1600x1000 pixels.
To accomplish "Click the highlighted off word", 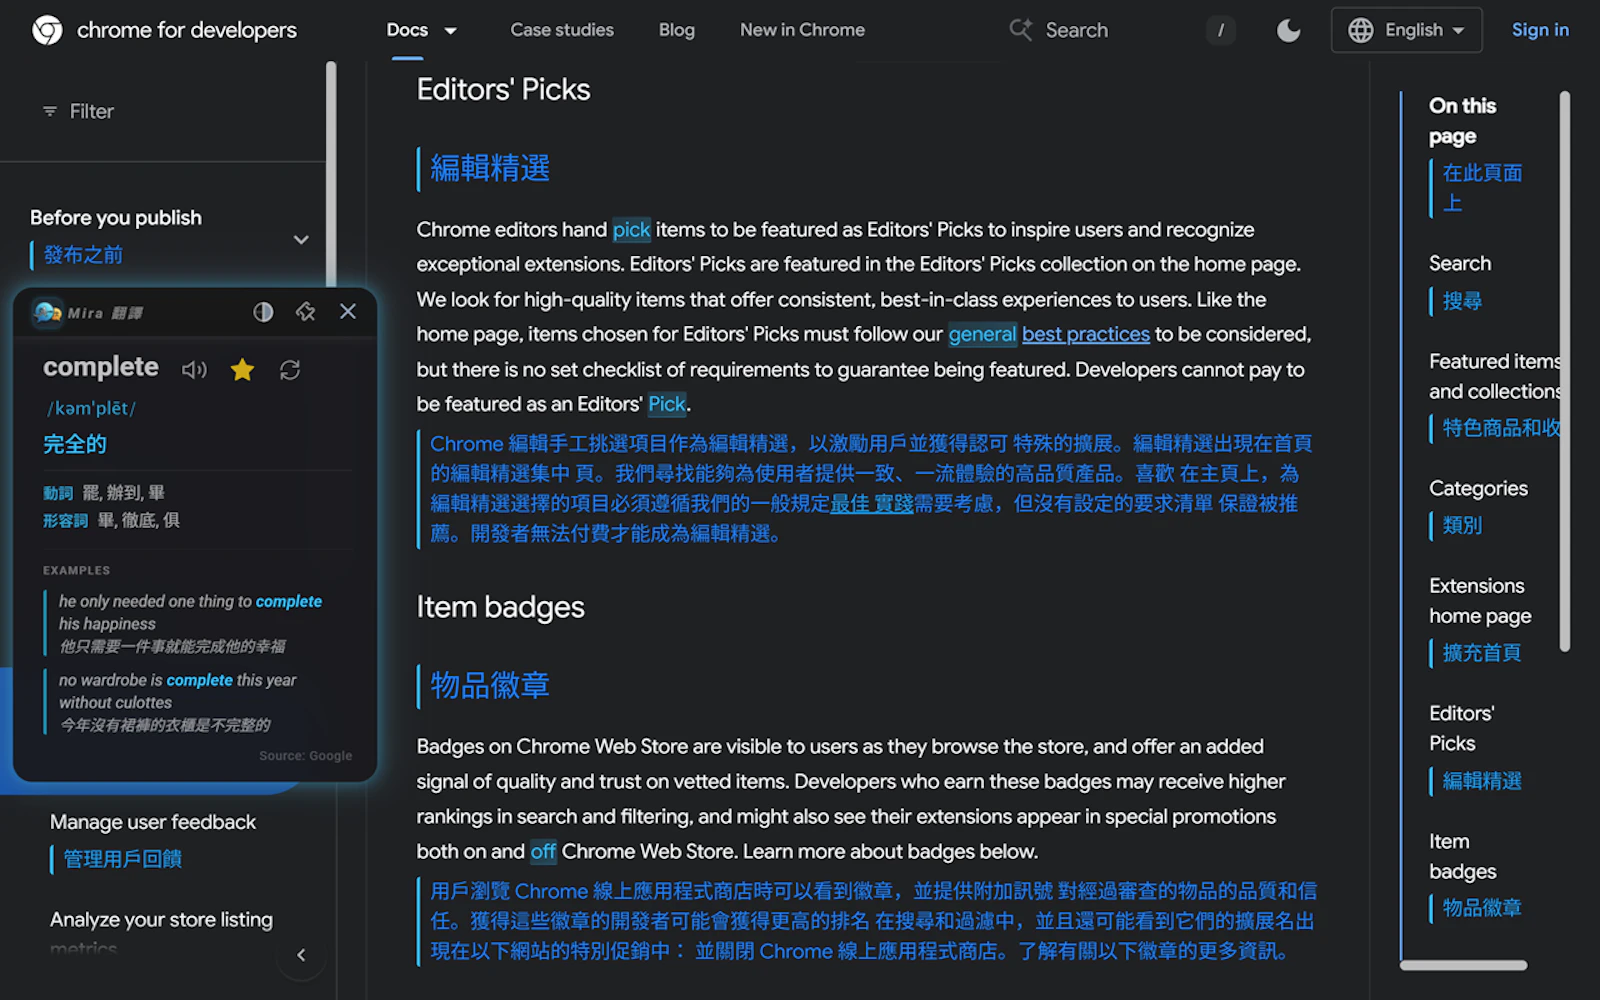I will point(543,852).
